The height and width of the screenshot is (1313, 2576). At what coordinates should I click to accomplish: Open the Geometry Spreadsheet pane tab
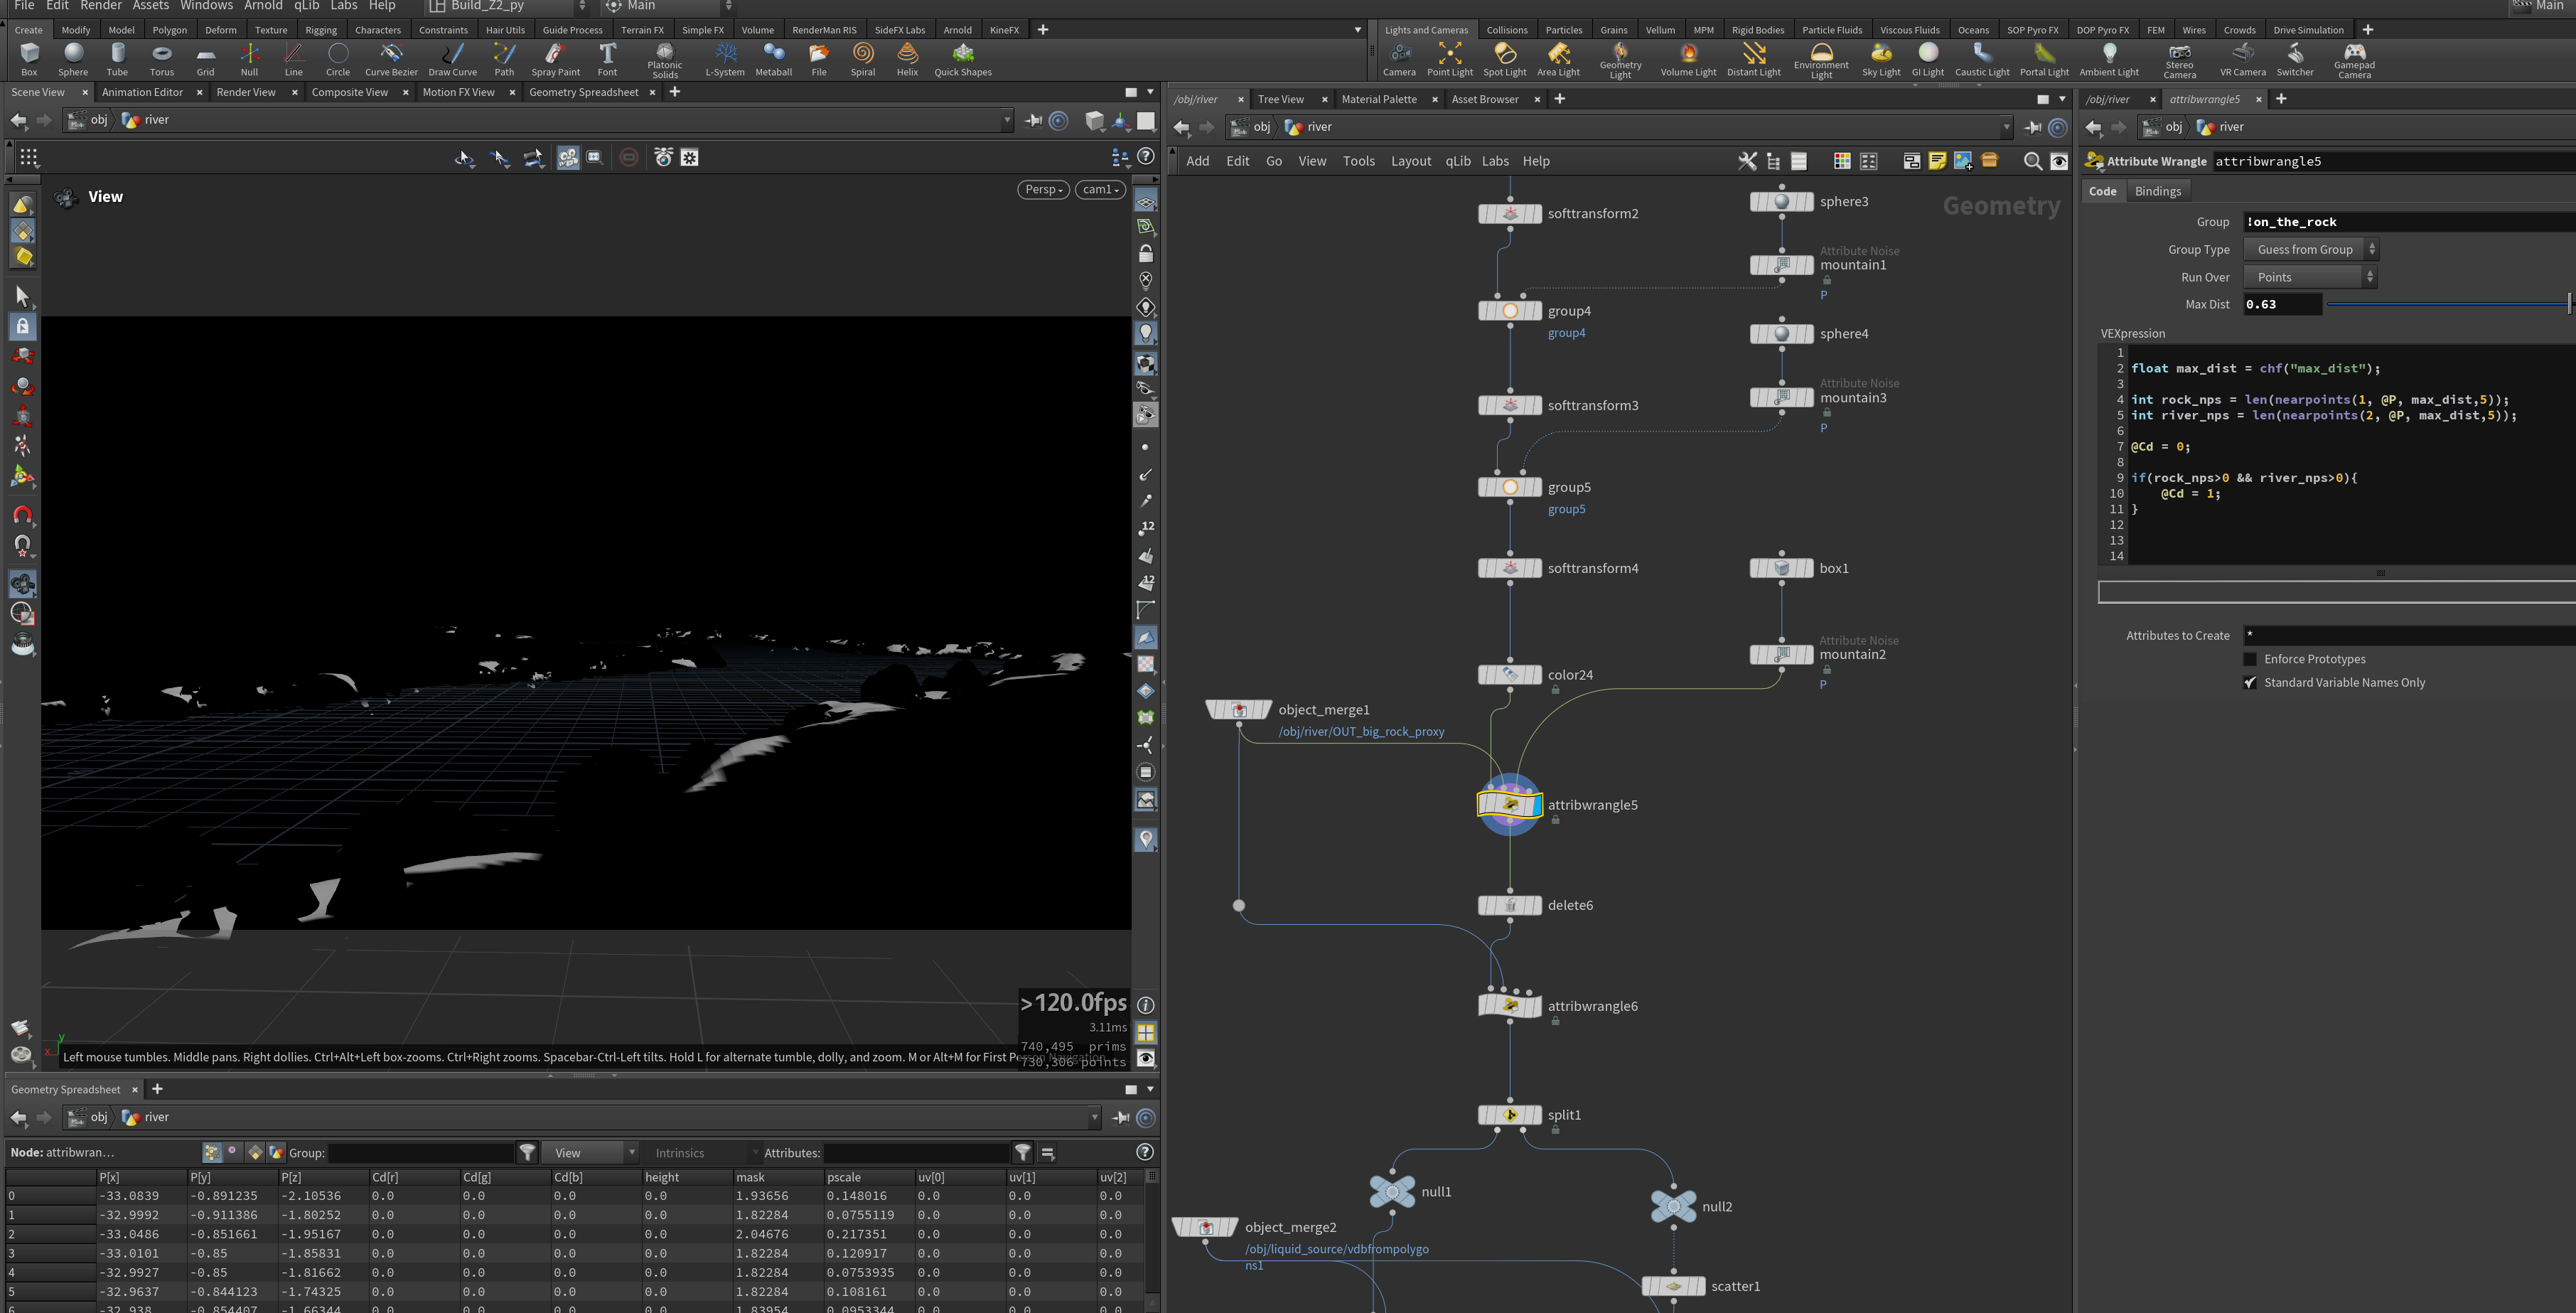(x=583, y=92)
